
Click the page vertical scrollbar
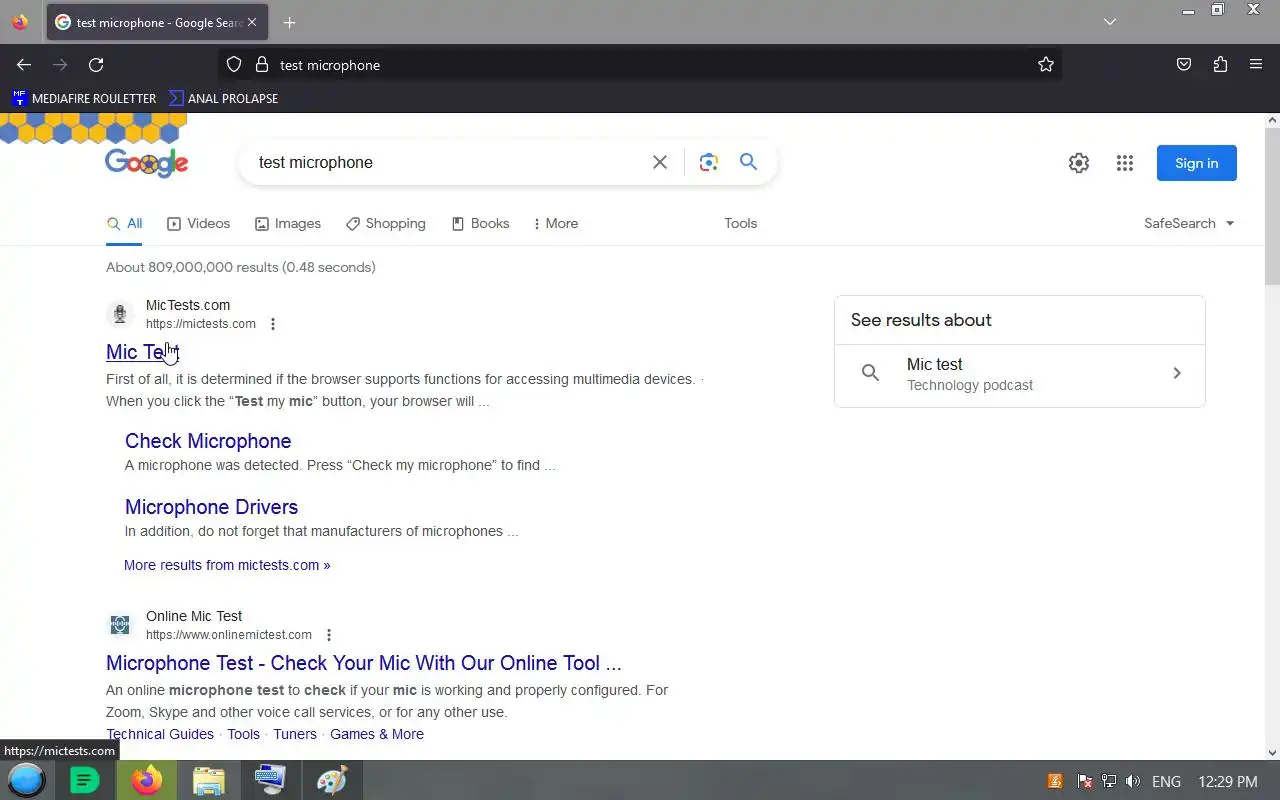[x=1272, y=205]
